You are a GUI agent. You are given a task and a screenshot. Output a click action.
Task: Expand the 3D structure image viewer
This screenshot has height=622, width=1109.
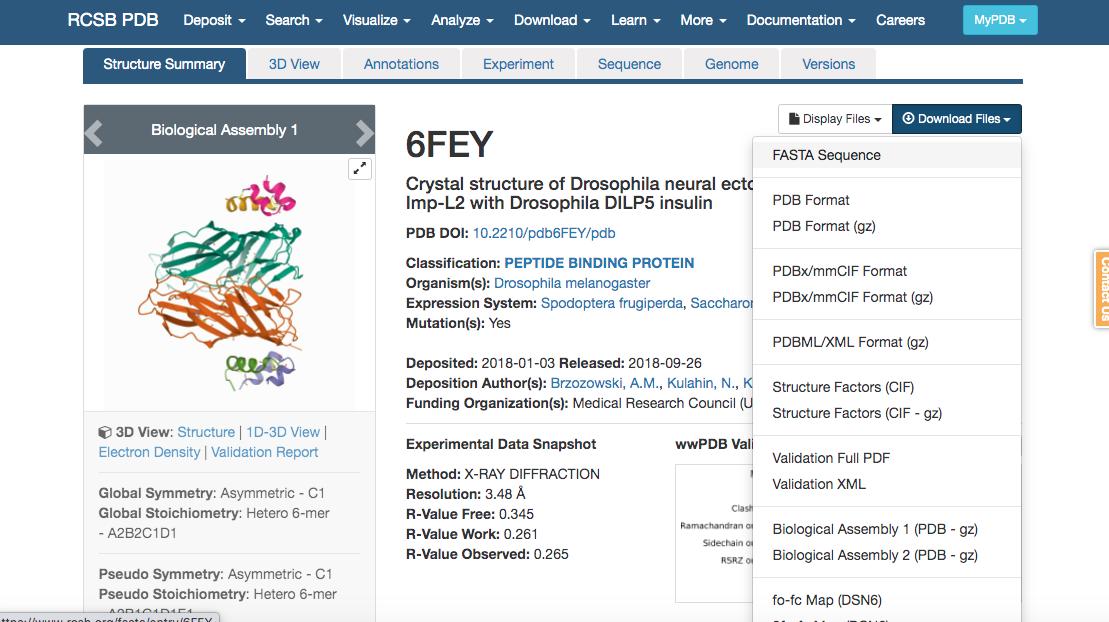coord(360,169)
